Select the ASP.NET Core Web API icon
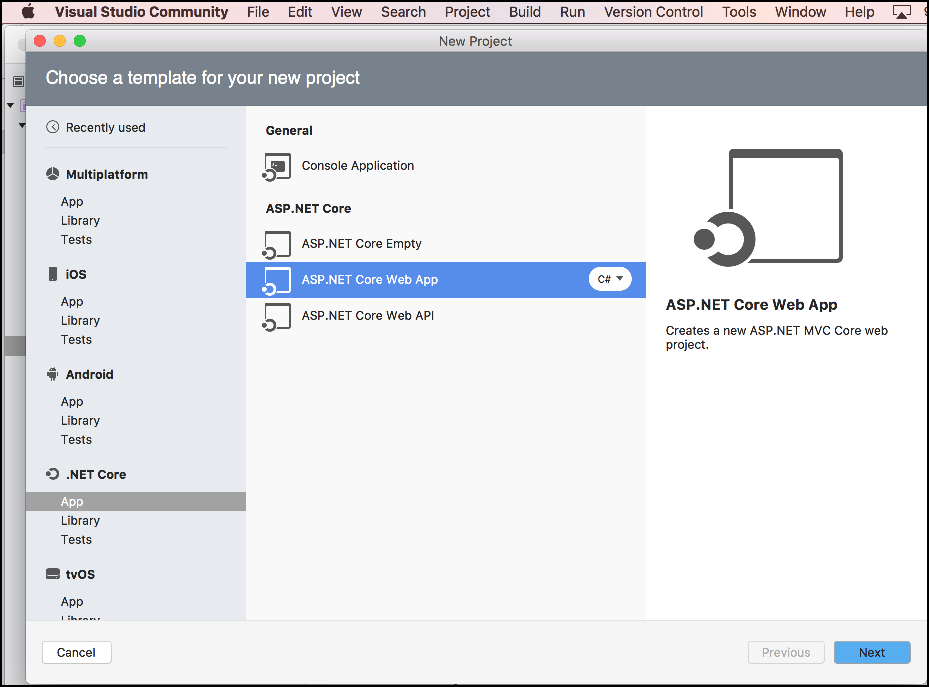The width and height of the screenshot is (929, 687). (x=277, y=317)
